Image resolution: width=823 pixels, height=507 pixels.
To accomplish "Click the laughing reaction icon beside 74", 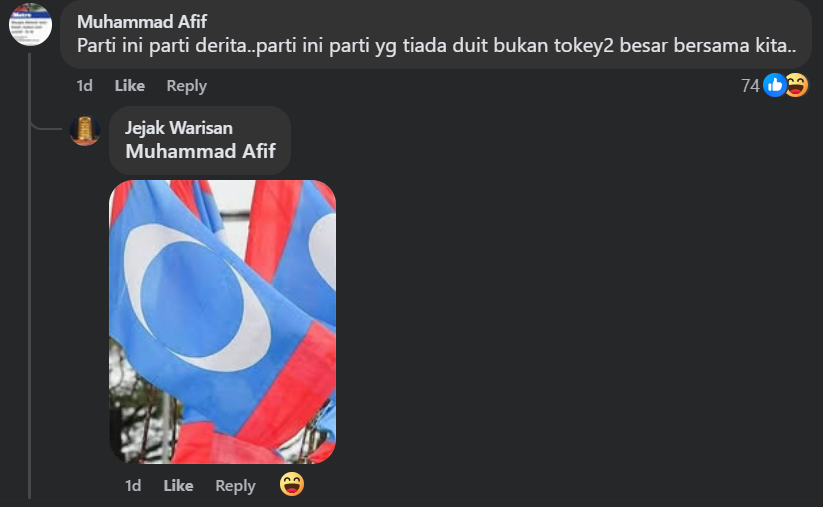I will 796,85.
